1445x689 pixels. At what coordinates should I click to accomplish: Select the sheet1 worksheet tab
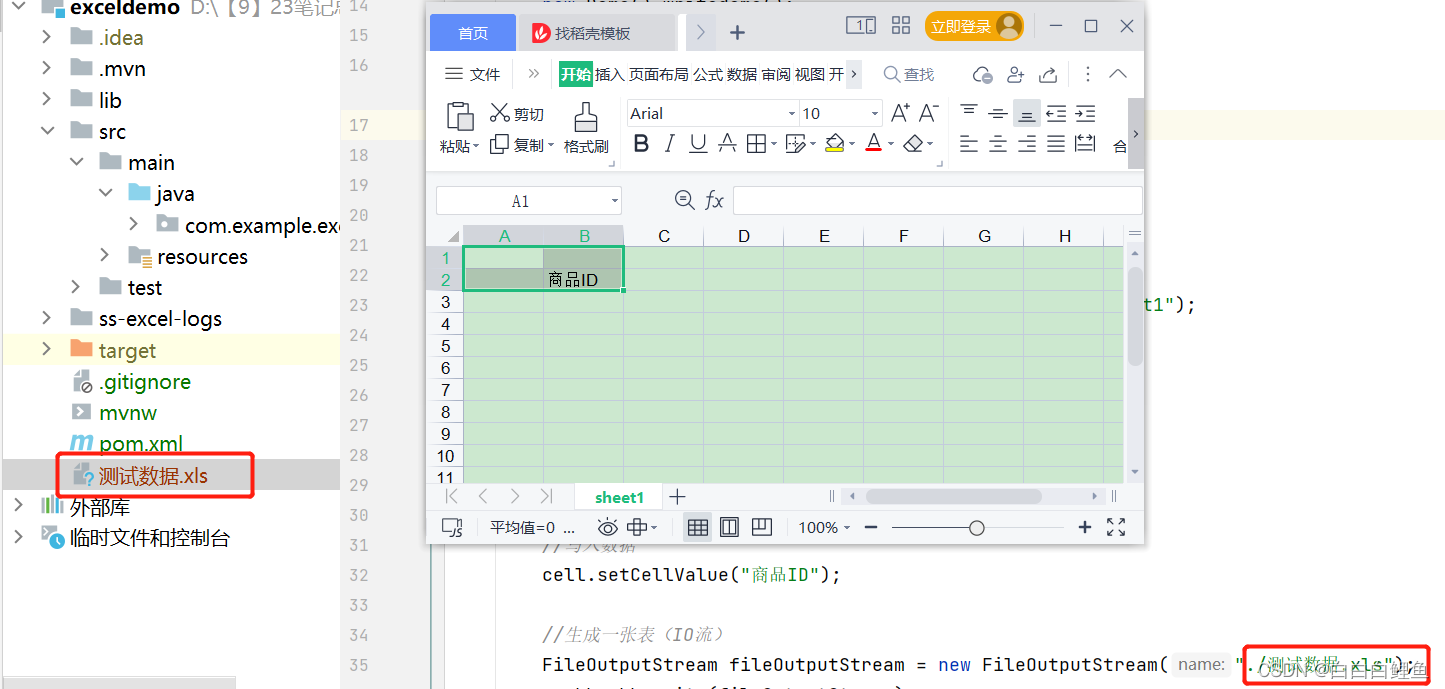[x=618, y=496]
